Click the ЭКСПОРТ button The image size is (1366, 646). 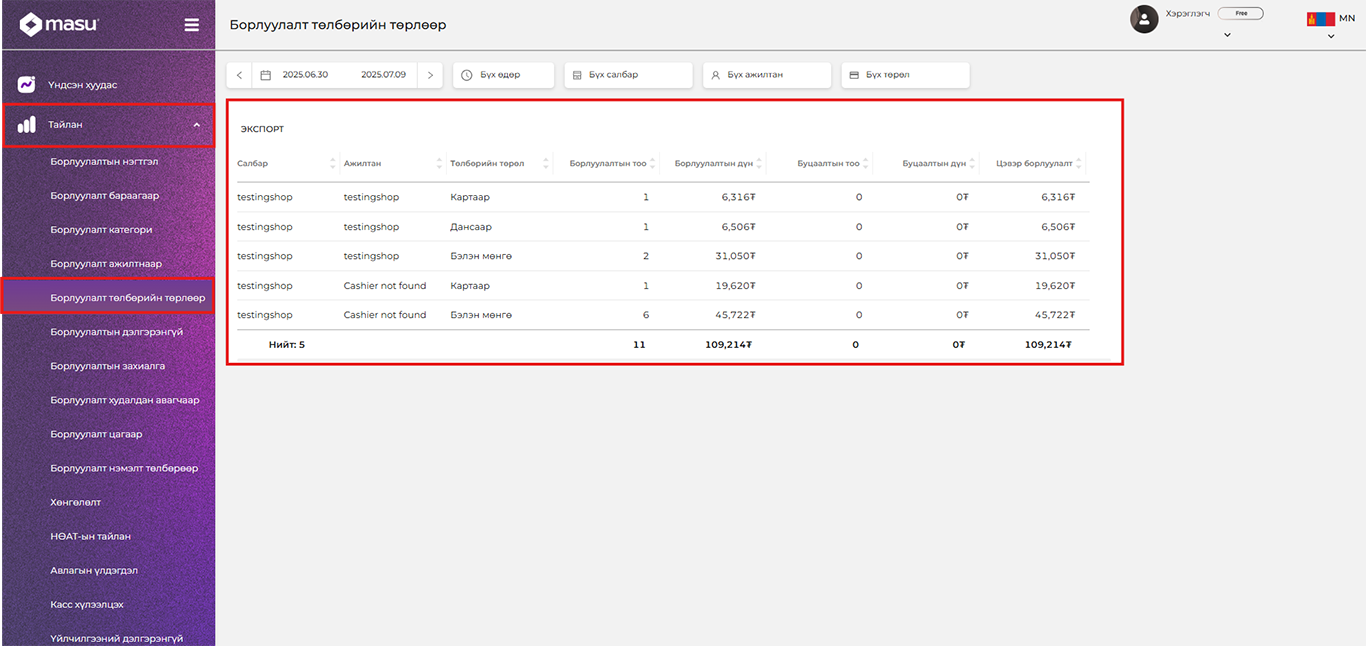point(262,129)
